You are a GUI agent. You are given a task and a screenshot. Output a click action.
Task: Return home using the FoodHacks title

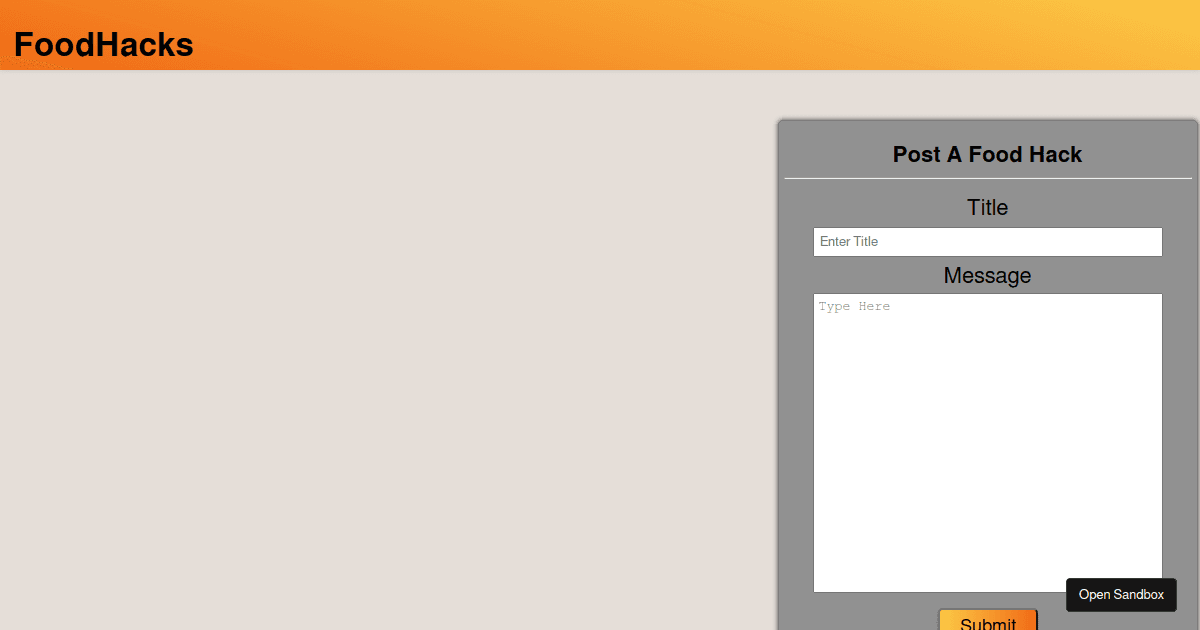click(103, 44)
